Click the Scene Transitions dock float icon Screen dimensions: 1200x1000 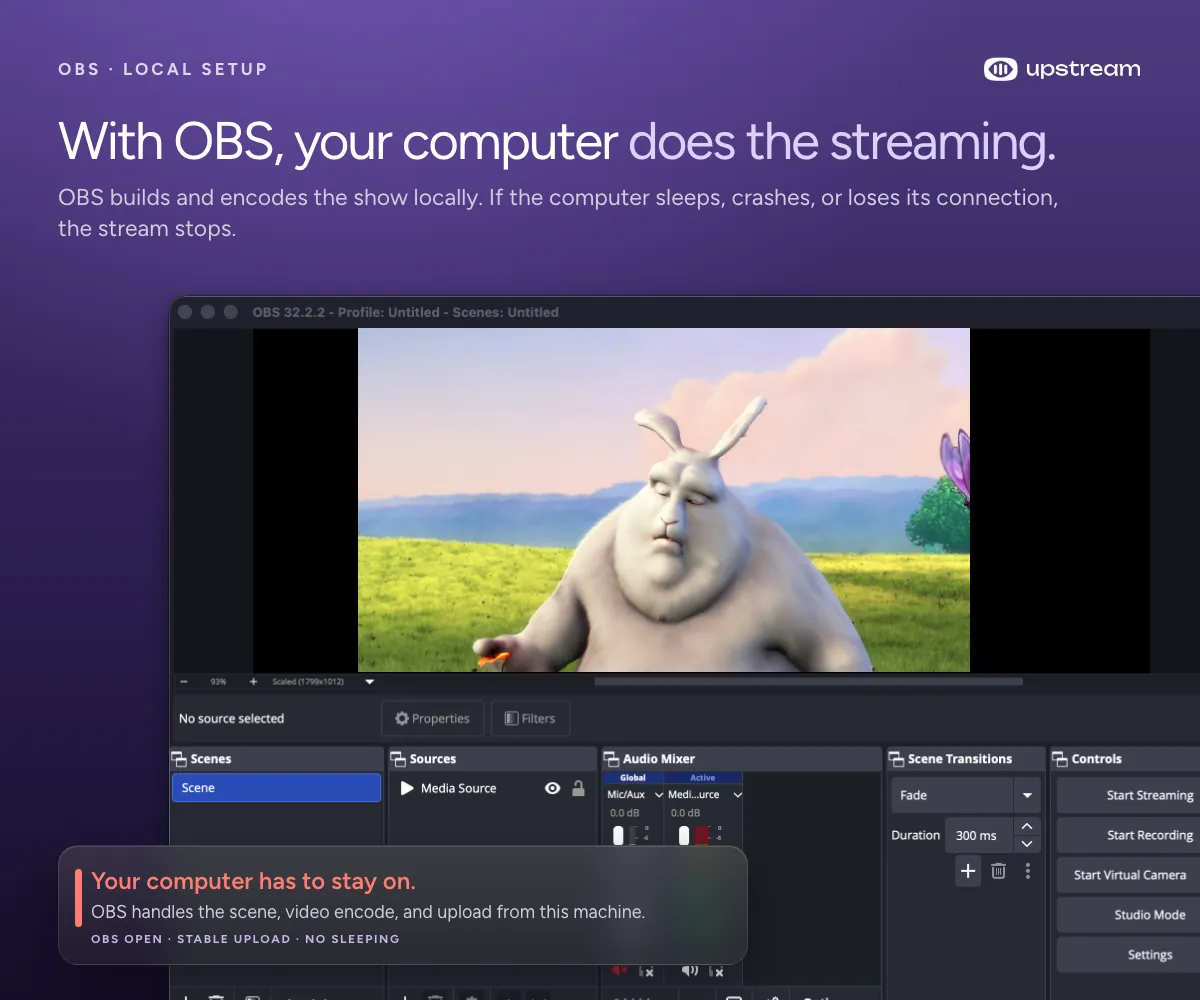click(896, 759)
